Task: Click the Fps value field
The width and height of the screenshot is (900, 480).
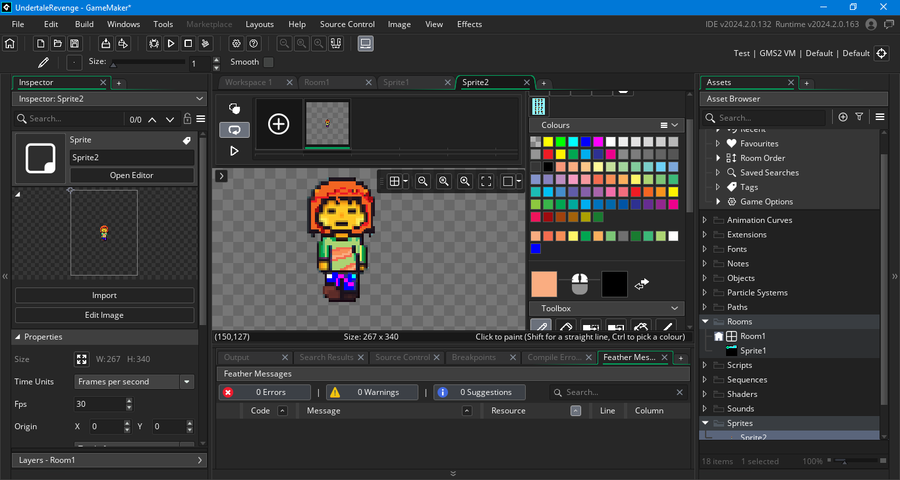Action: coord(99,404)
